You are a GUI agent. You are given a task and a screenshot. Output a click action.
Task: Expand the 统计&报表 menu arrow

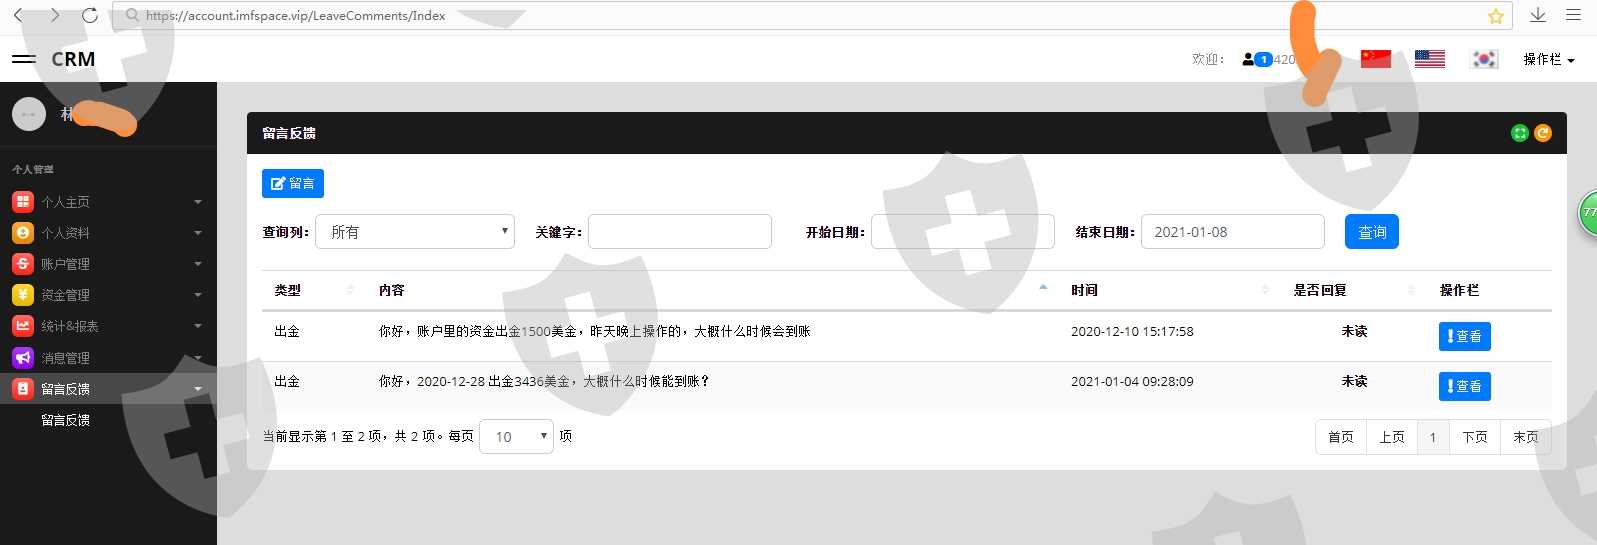click(x=198, y=326)
